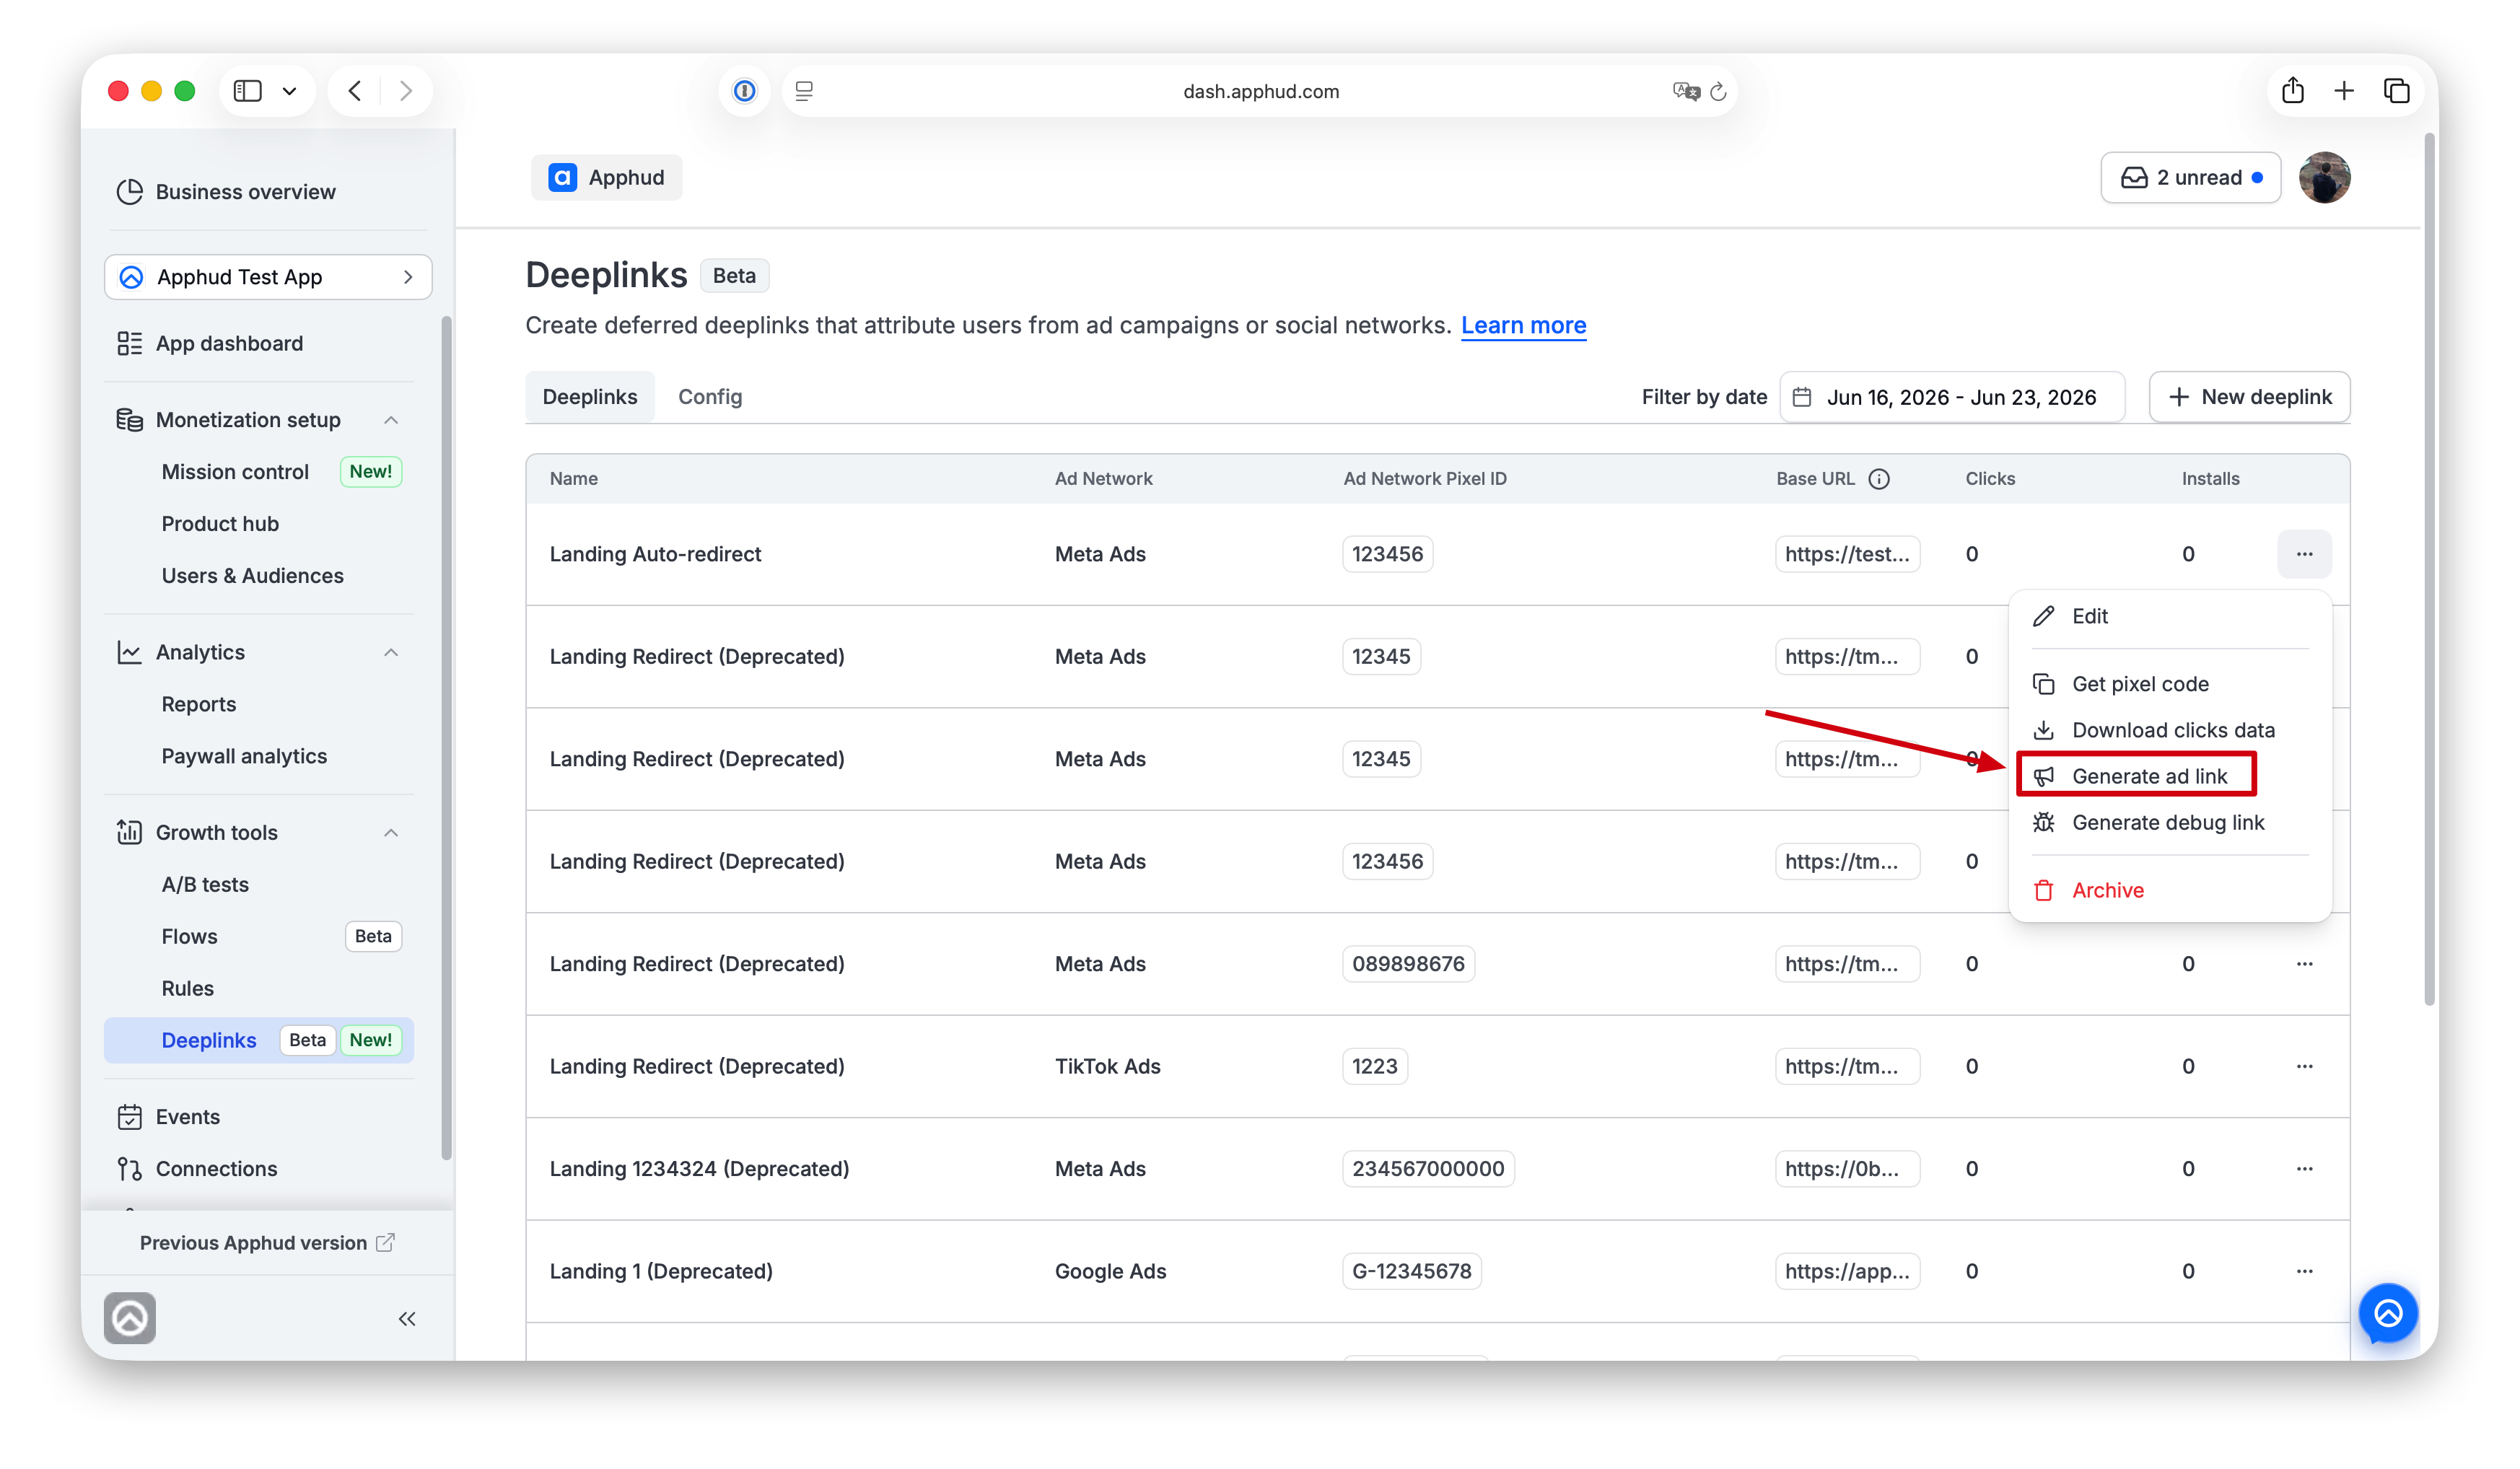Open Safari sidebar dropdown arrow
Image resolution: width=2520 pixels, height=1469 pixels.
point(289,91)
